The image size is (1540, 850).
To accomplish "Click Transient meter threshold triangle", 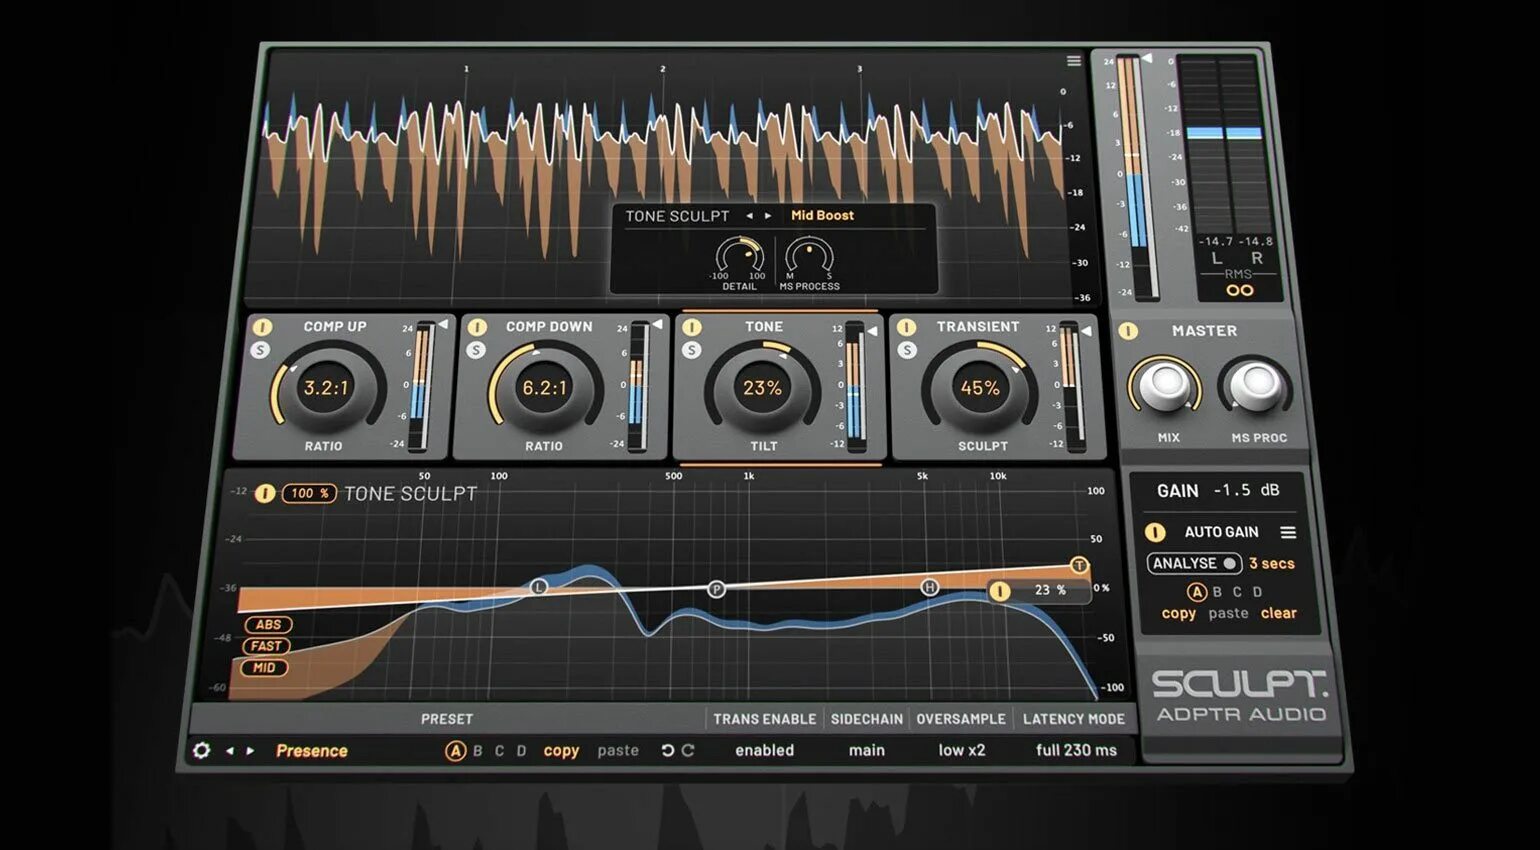I will (1086, 330).
